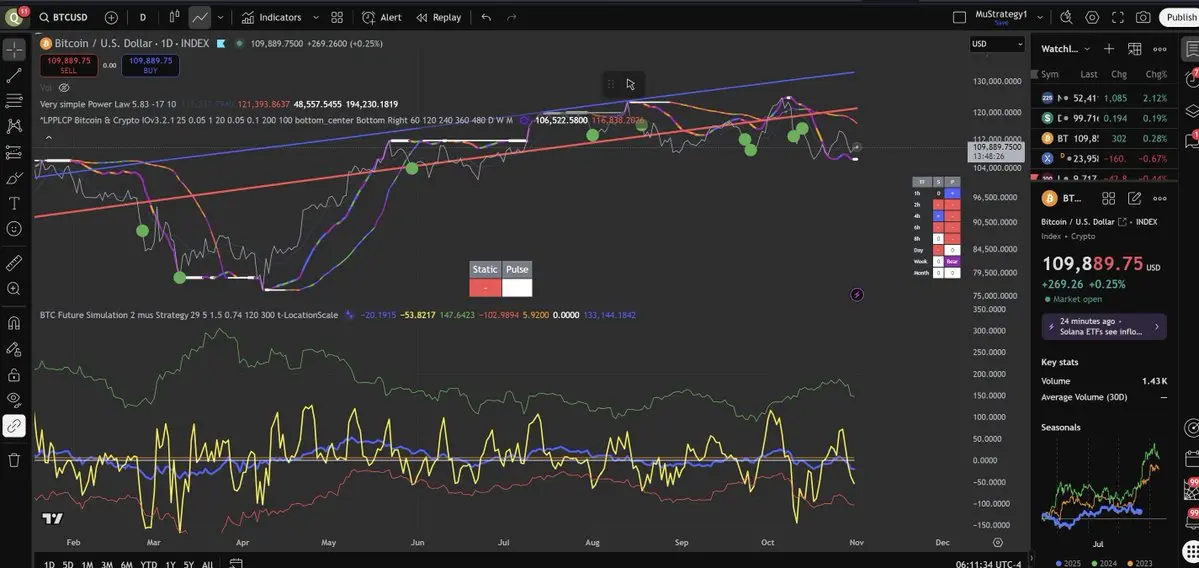The height and width of the screenshot is (568, 1199).
Task: Open chart settings hexagon gear
Action: [x=1092, y=17]
